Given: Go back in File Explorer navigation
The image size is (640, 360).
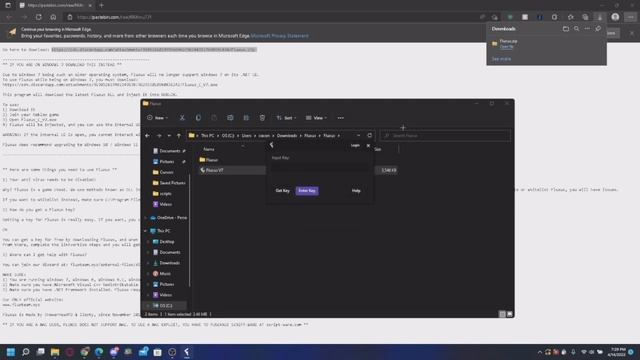Looking at the screenshot, I should 148,136.
